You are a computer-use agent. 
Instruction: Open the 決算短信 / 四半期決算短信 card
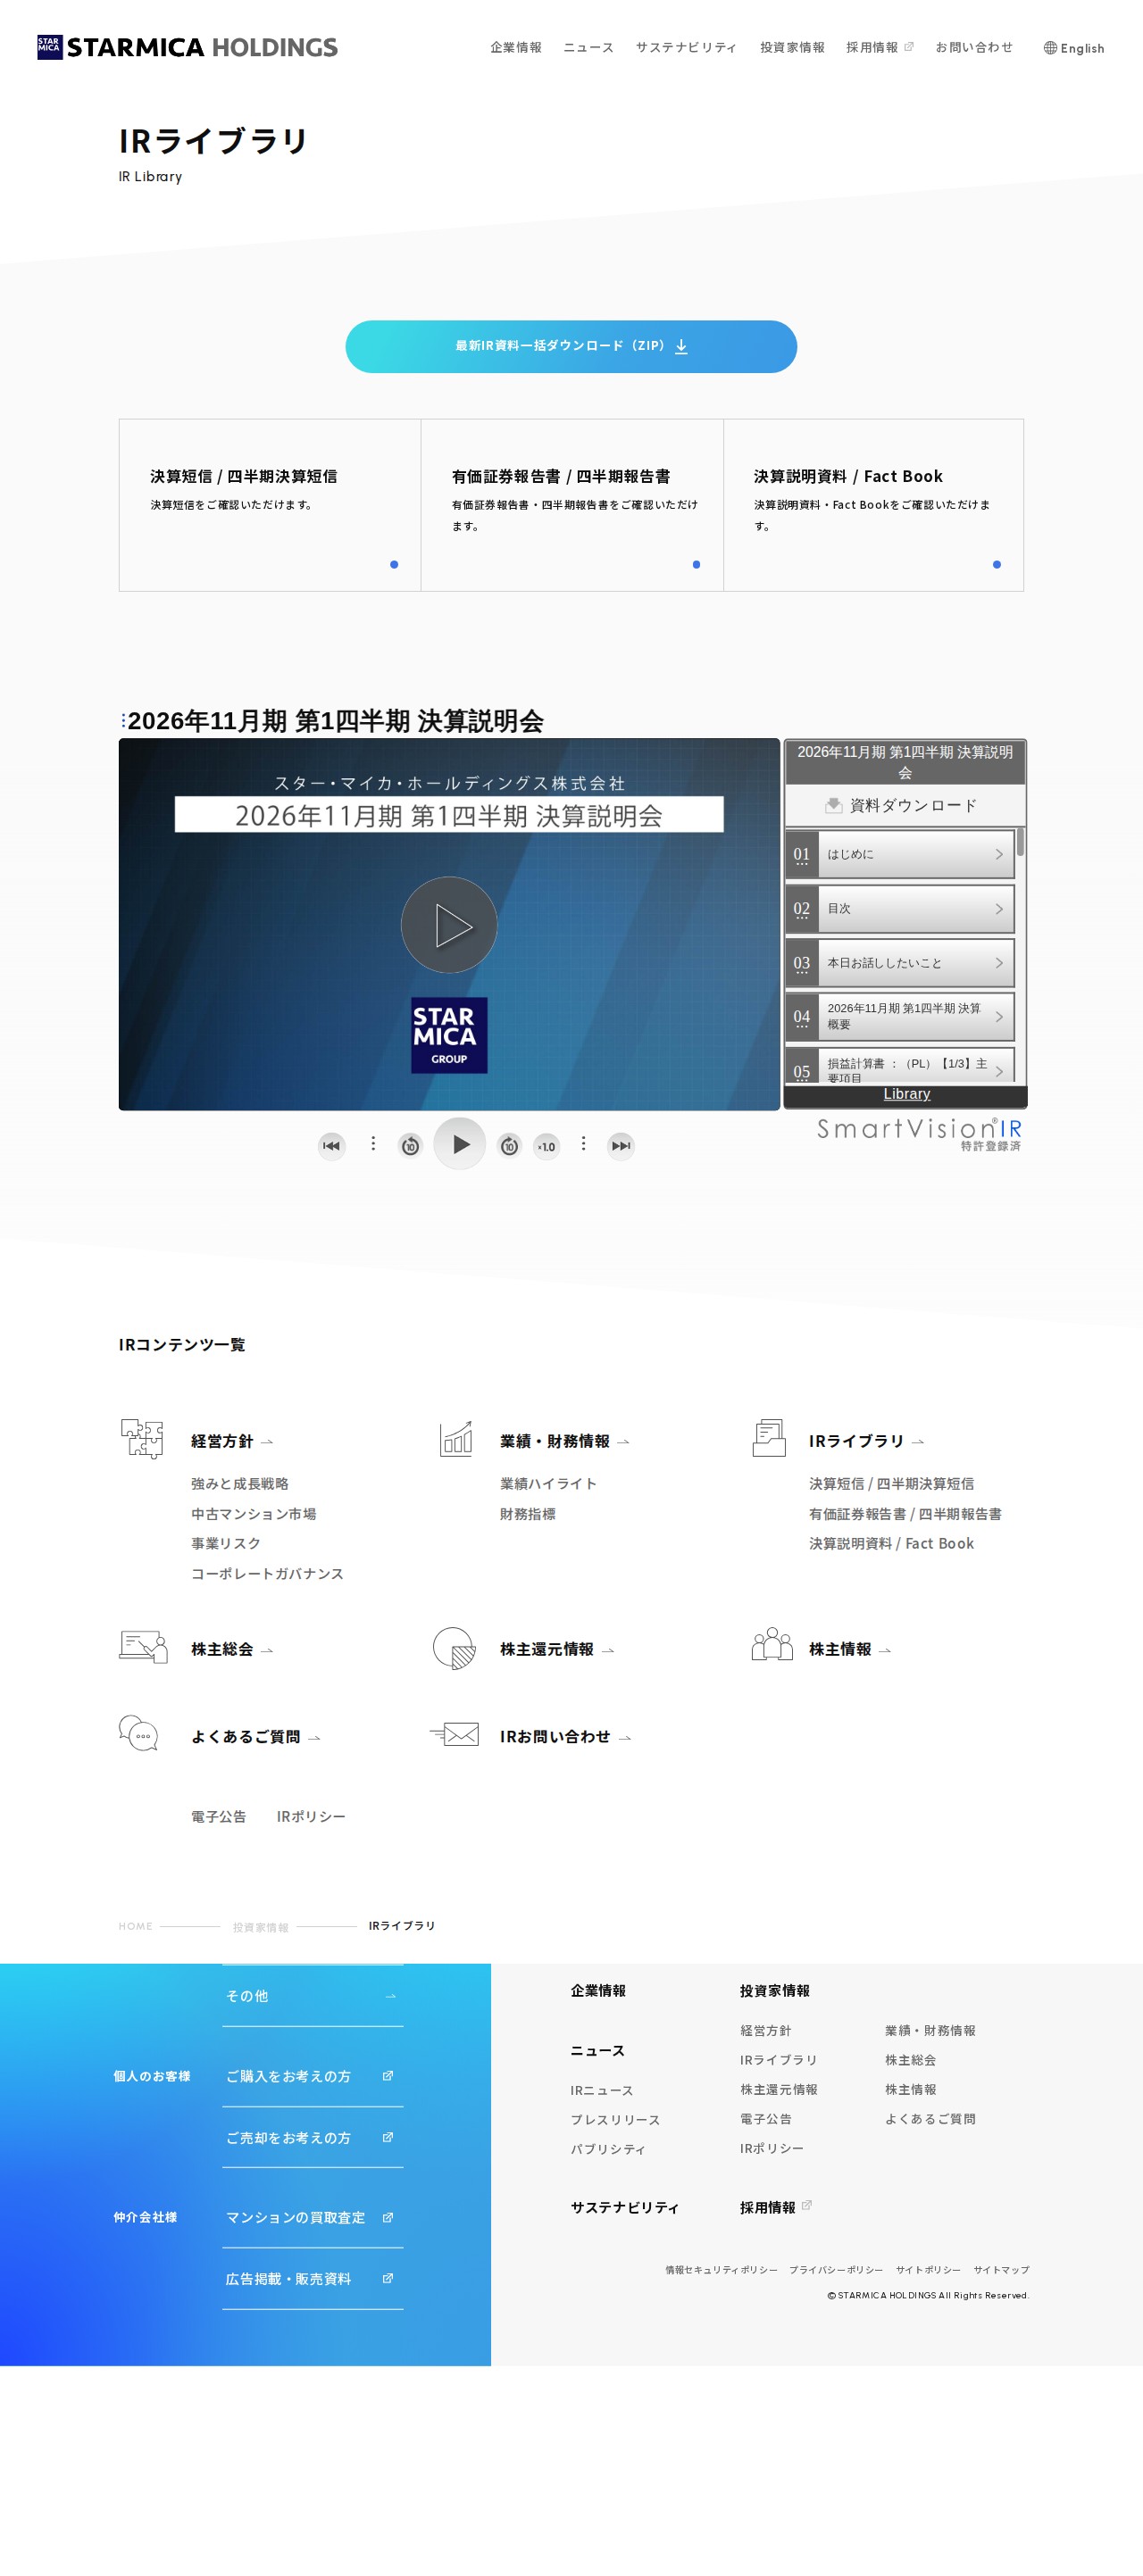(270, 505)
